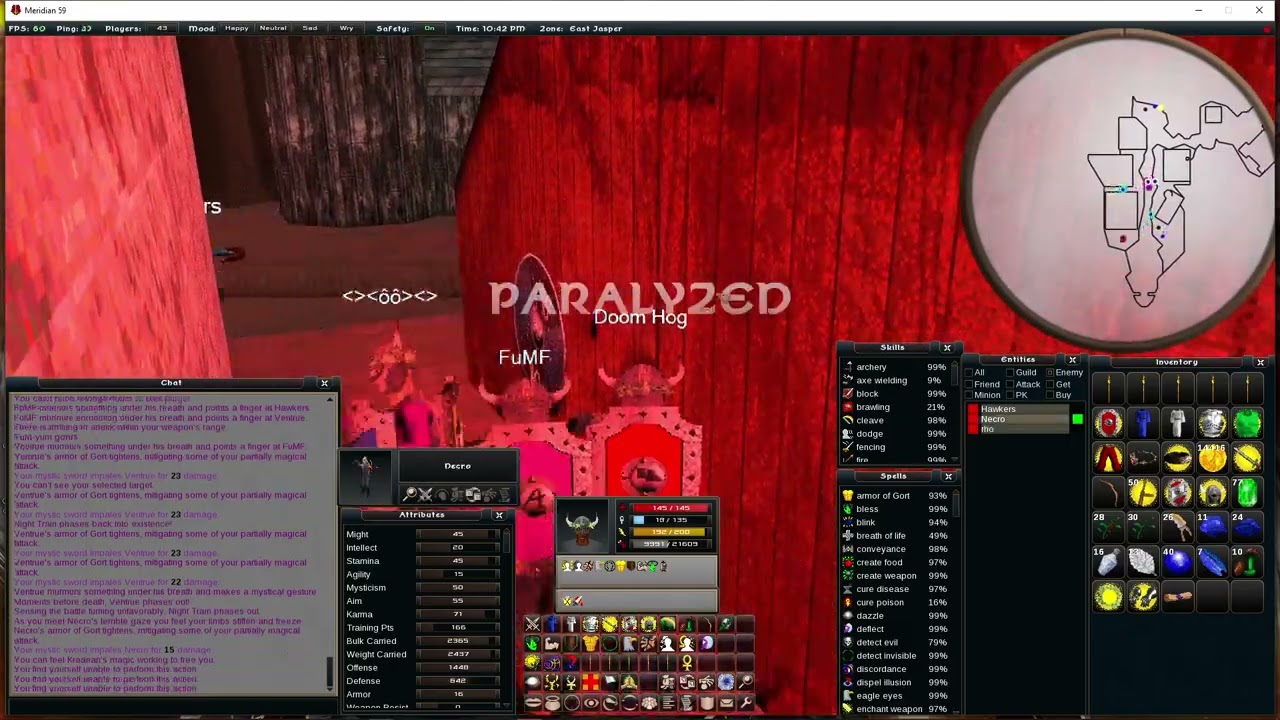Click the Spells list scroll-down arrow
The image size is (1280, 720).
click(955, 712)
